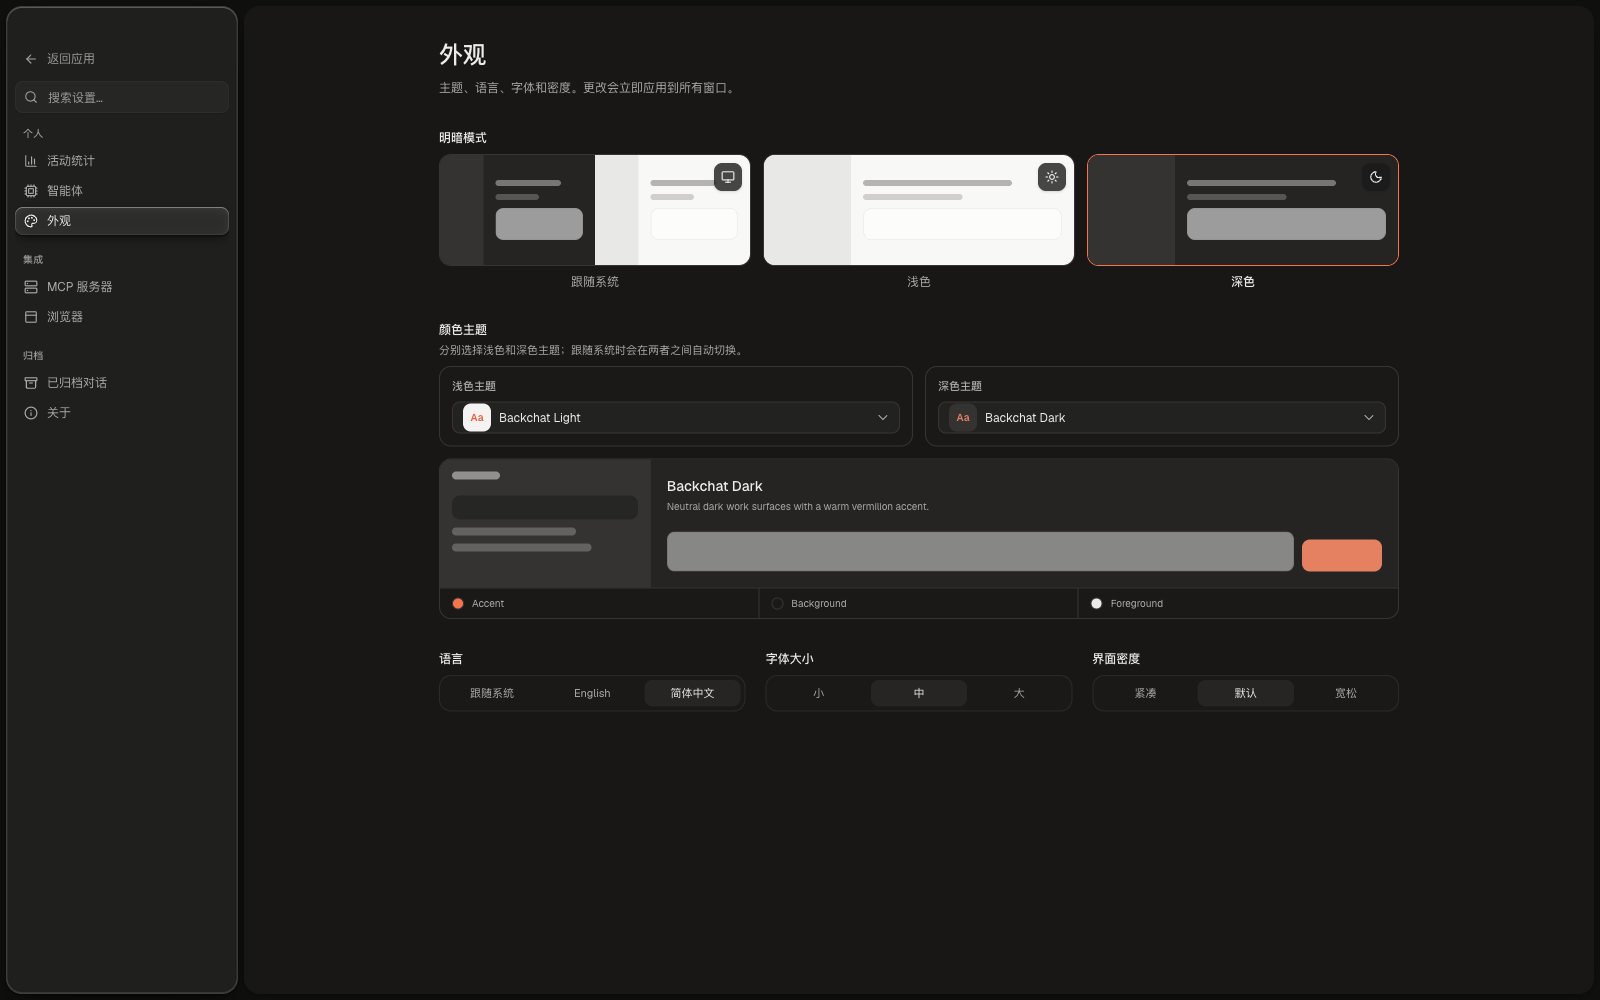This screenshot has width=1600, height=1000.
Task: Click the Foreground color swatch
Action: pos(1097,604)
